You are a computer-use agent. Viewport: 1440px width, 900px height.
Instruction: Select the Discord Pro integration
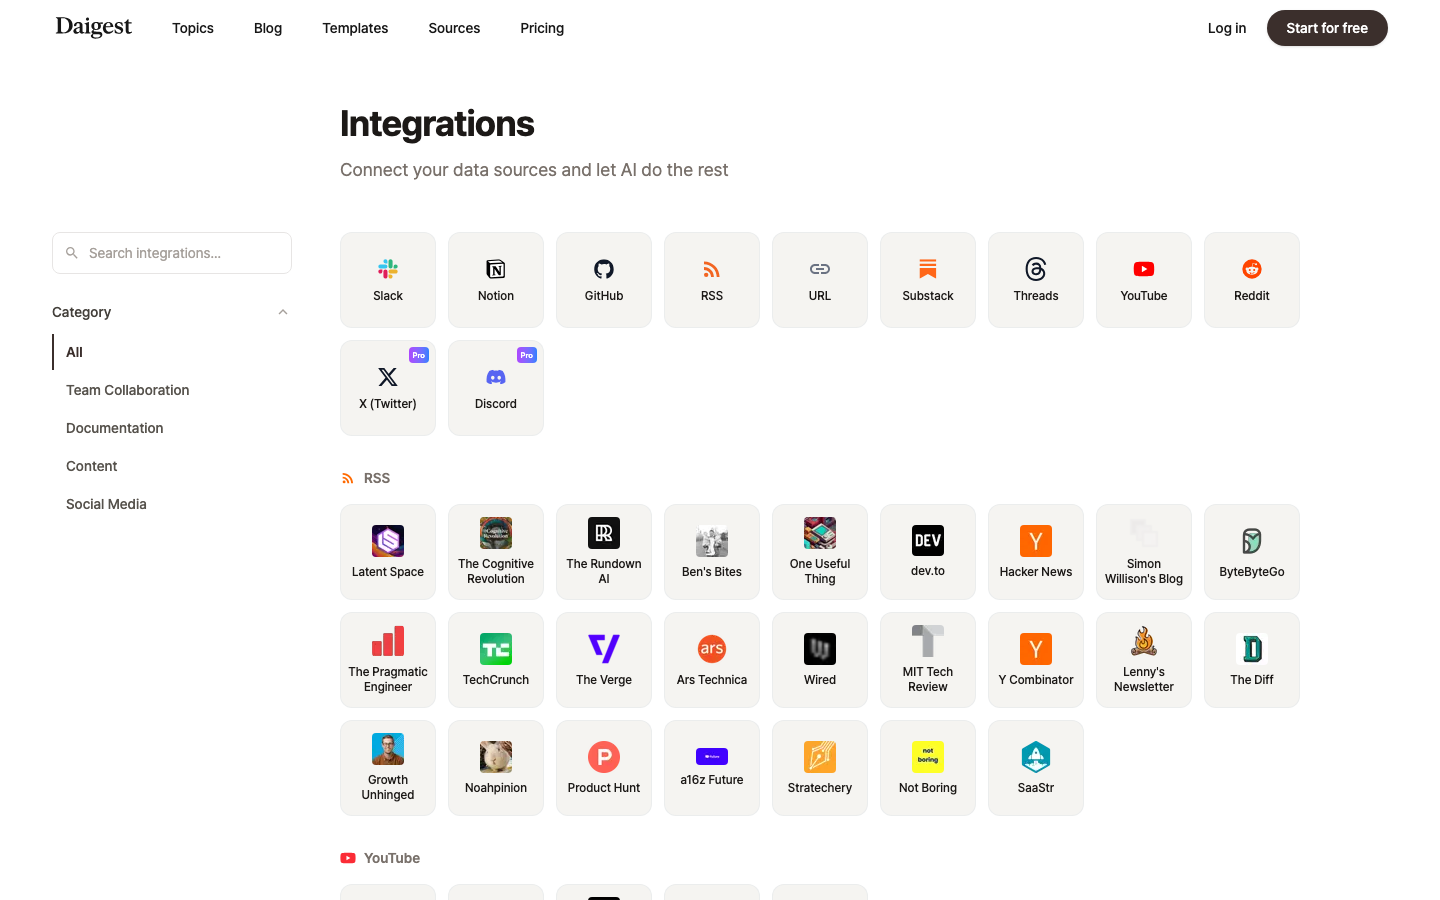click(x=496, y=388)
